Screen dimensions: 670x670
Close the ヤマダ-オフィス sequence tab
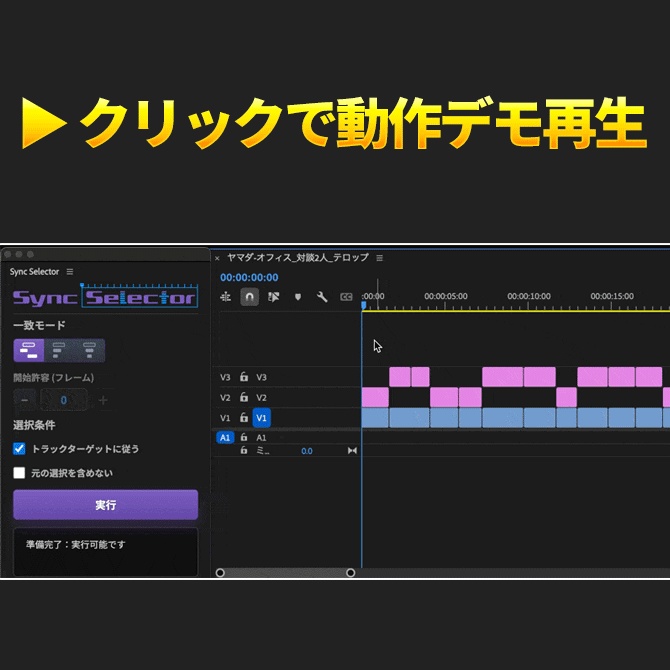217,258
